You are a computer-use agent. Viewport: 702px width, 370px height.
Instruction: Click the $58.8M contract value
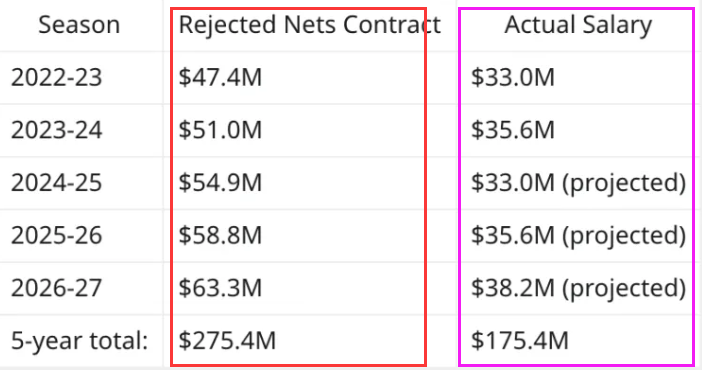(x=220, y=235)
